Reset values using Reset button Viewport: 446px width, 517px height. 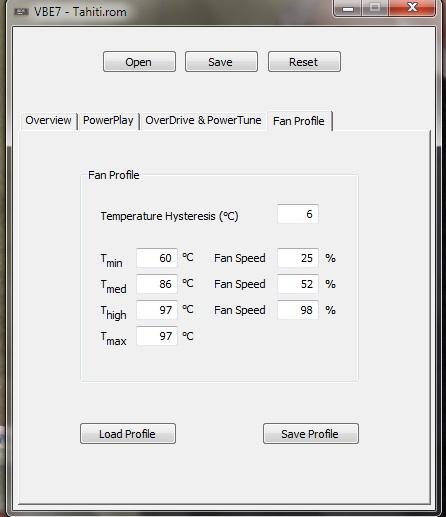304,62
